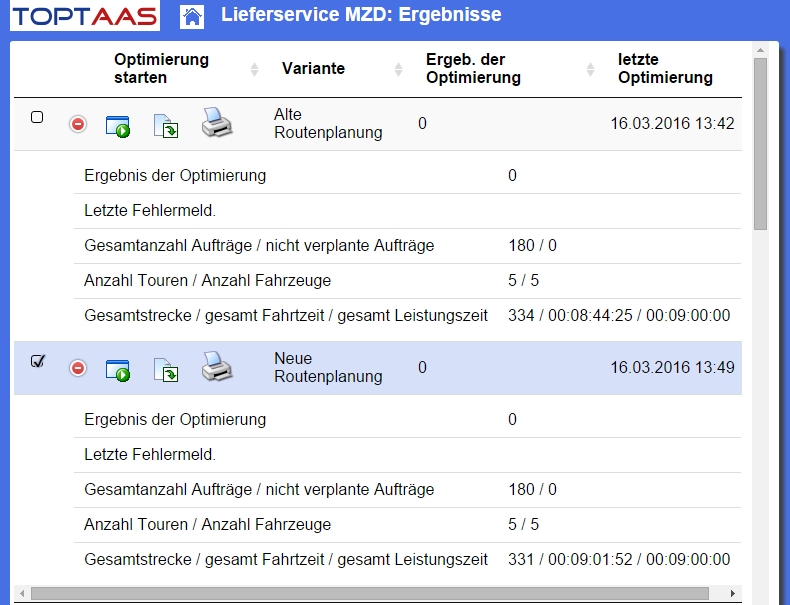The height and width of the screenshot is (605, 790).
Task: Click the TOPTAAS logo
Action: coord(85,16)
